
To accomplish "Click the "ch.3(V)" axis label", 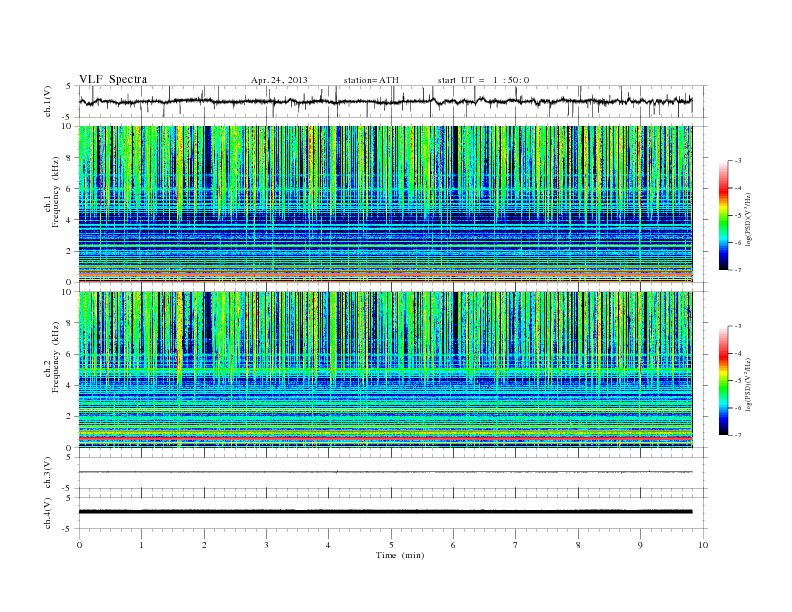I will (47, 473).
